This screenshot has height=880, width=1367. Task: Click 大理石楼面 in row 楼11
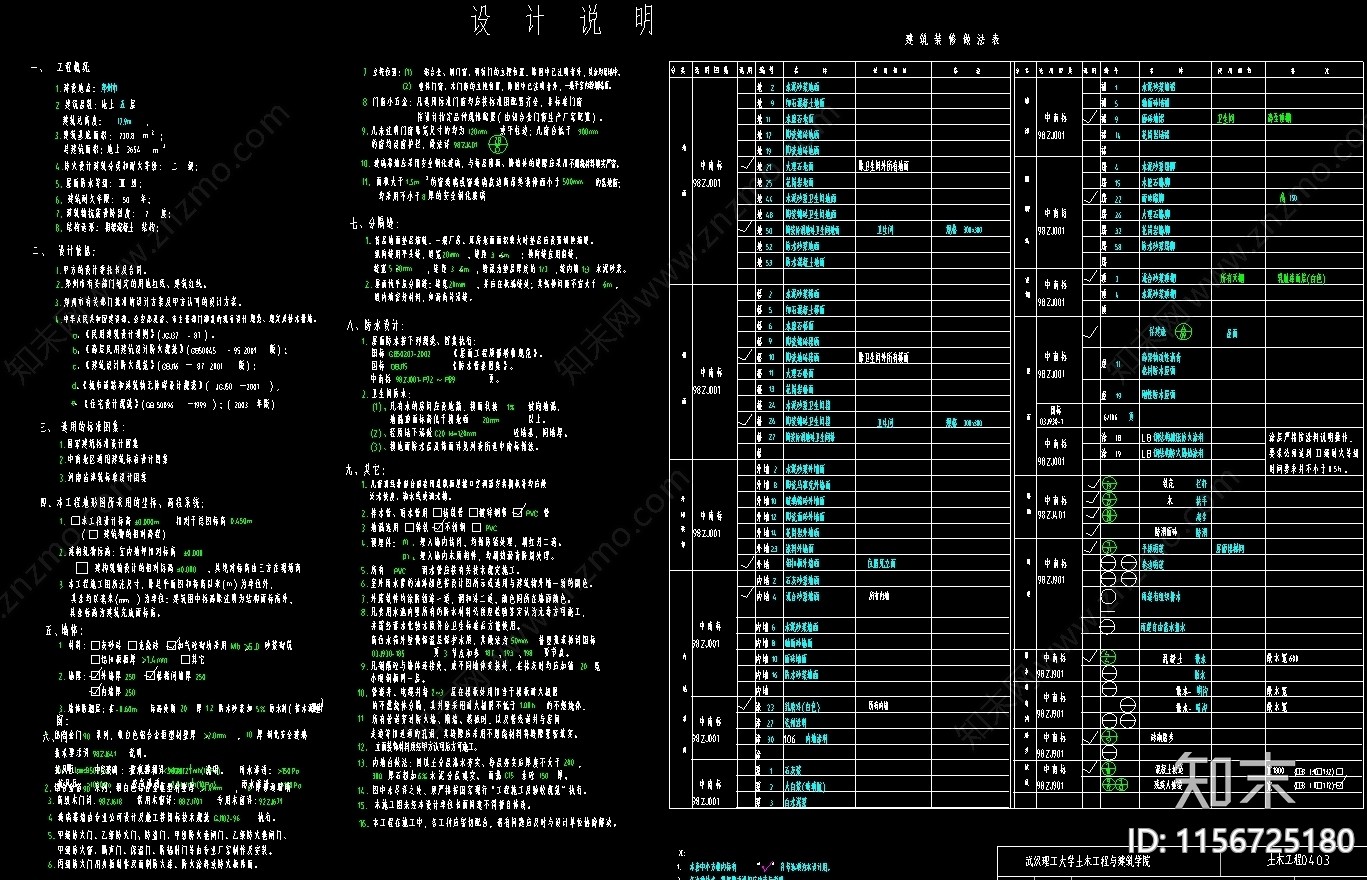pos(798,372)
